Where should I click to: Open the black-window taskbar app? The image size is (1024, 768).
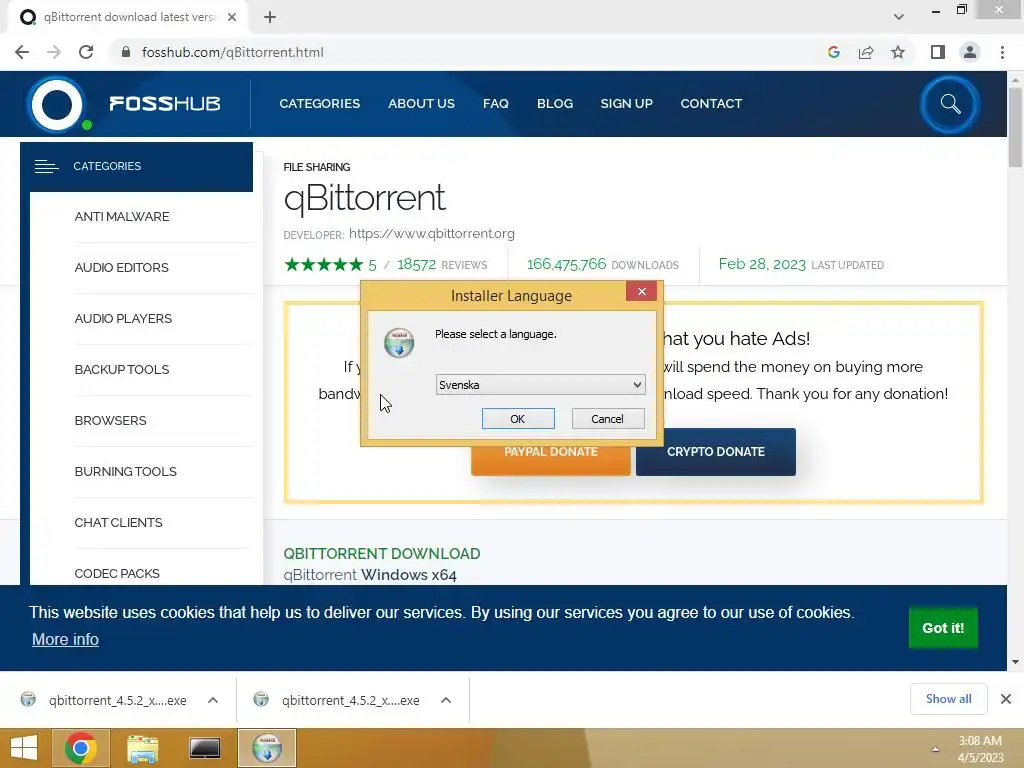(204, 748)
